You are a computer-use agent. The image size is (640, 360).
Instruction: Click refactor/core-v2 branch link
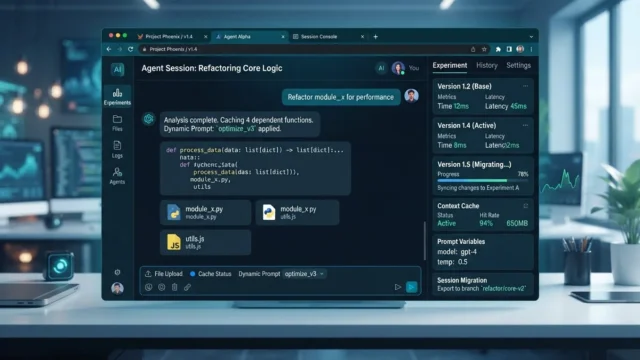(x=503, y=289)
